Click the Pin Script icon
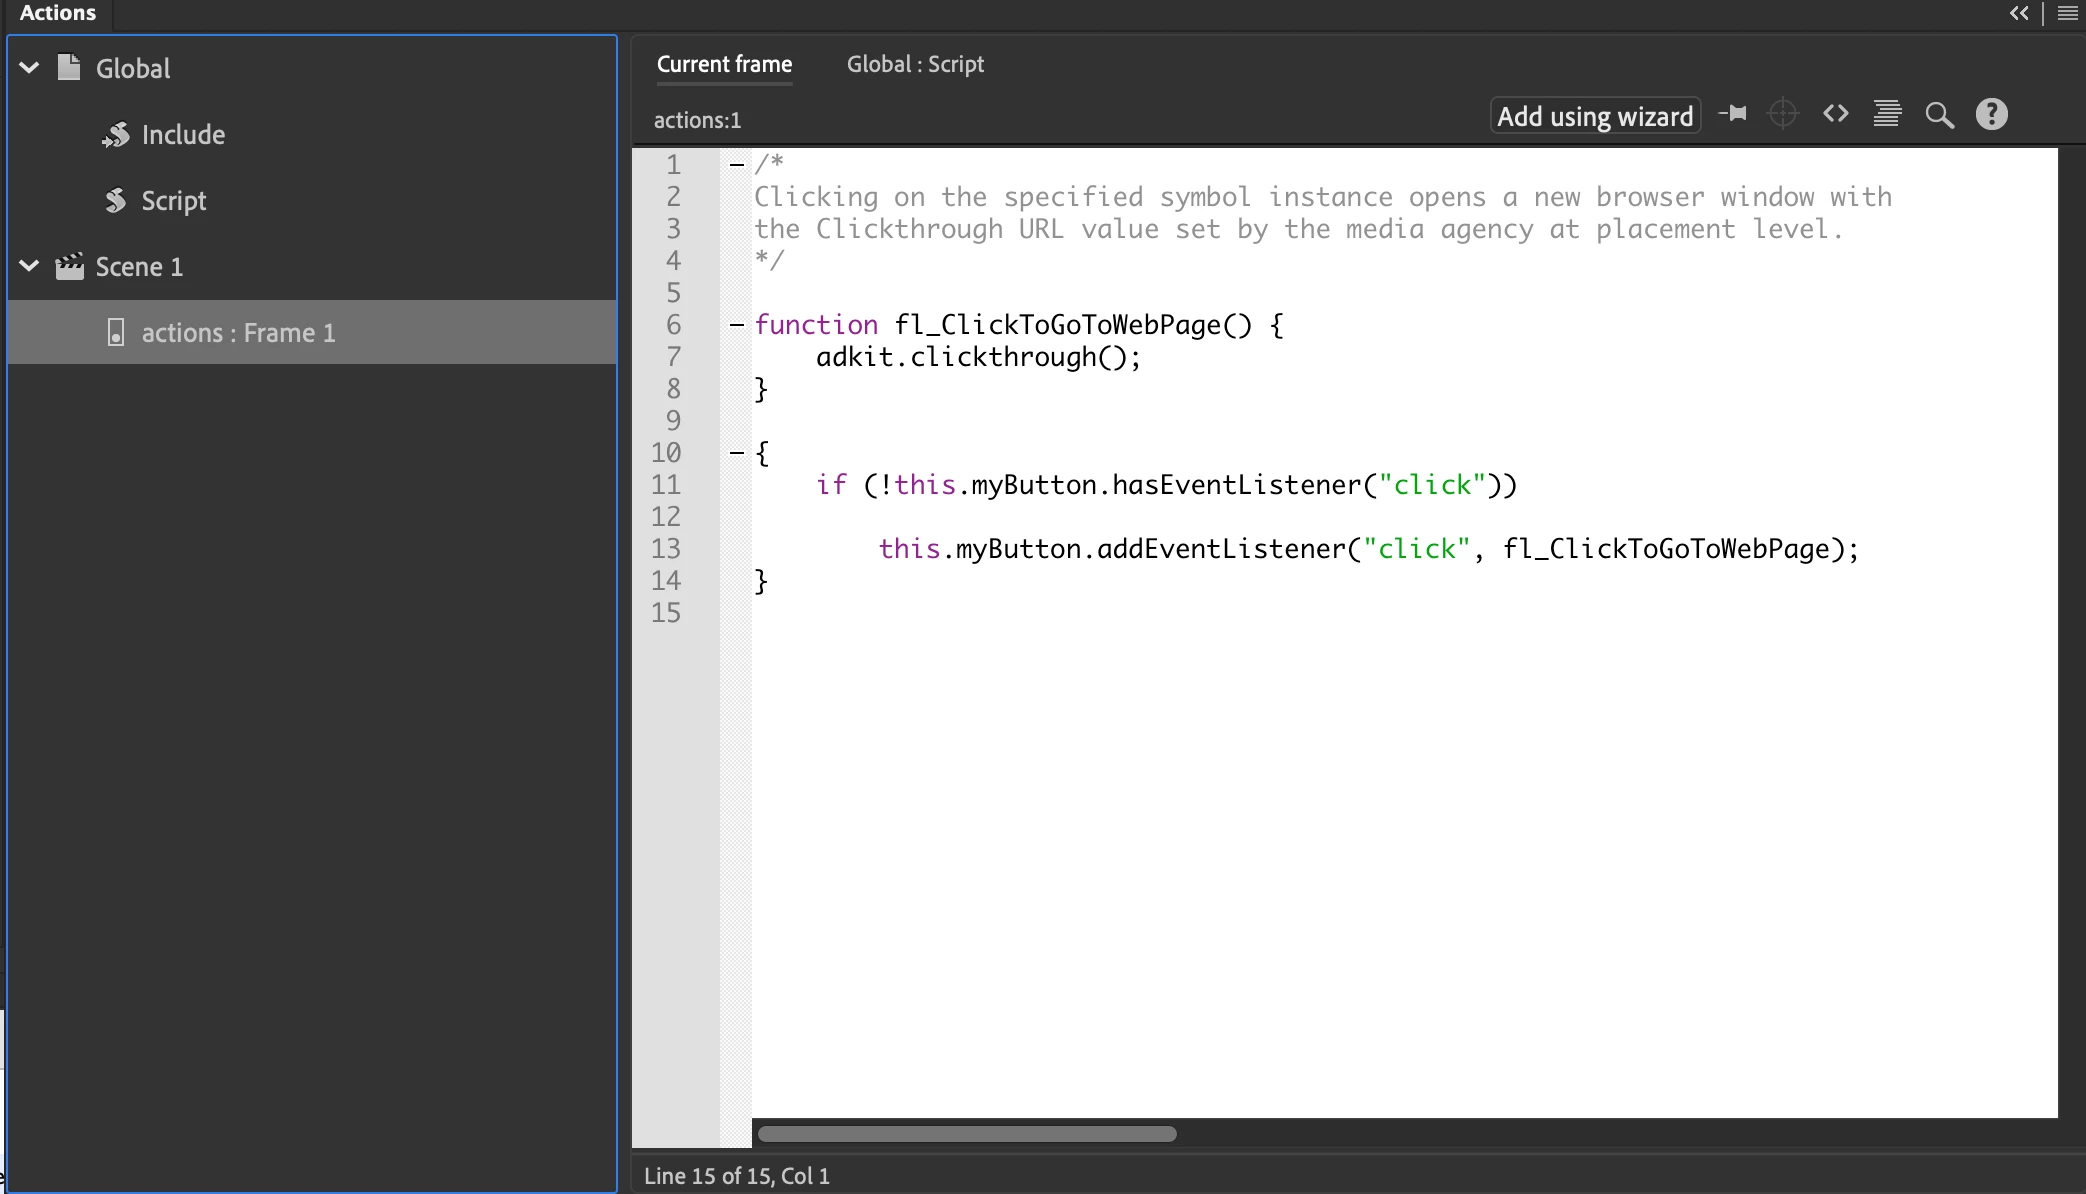The image size is (2086, 1194). point(1733,114)
